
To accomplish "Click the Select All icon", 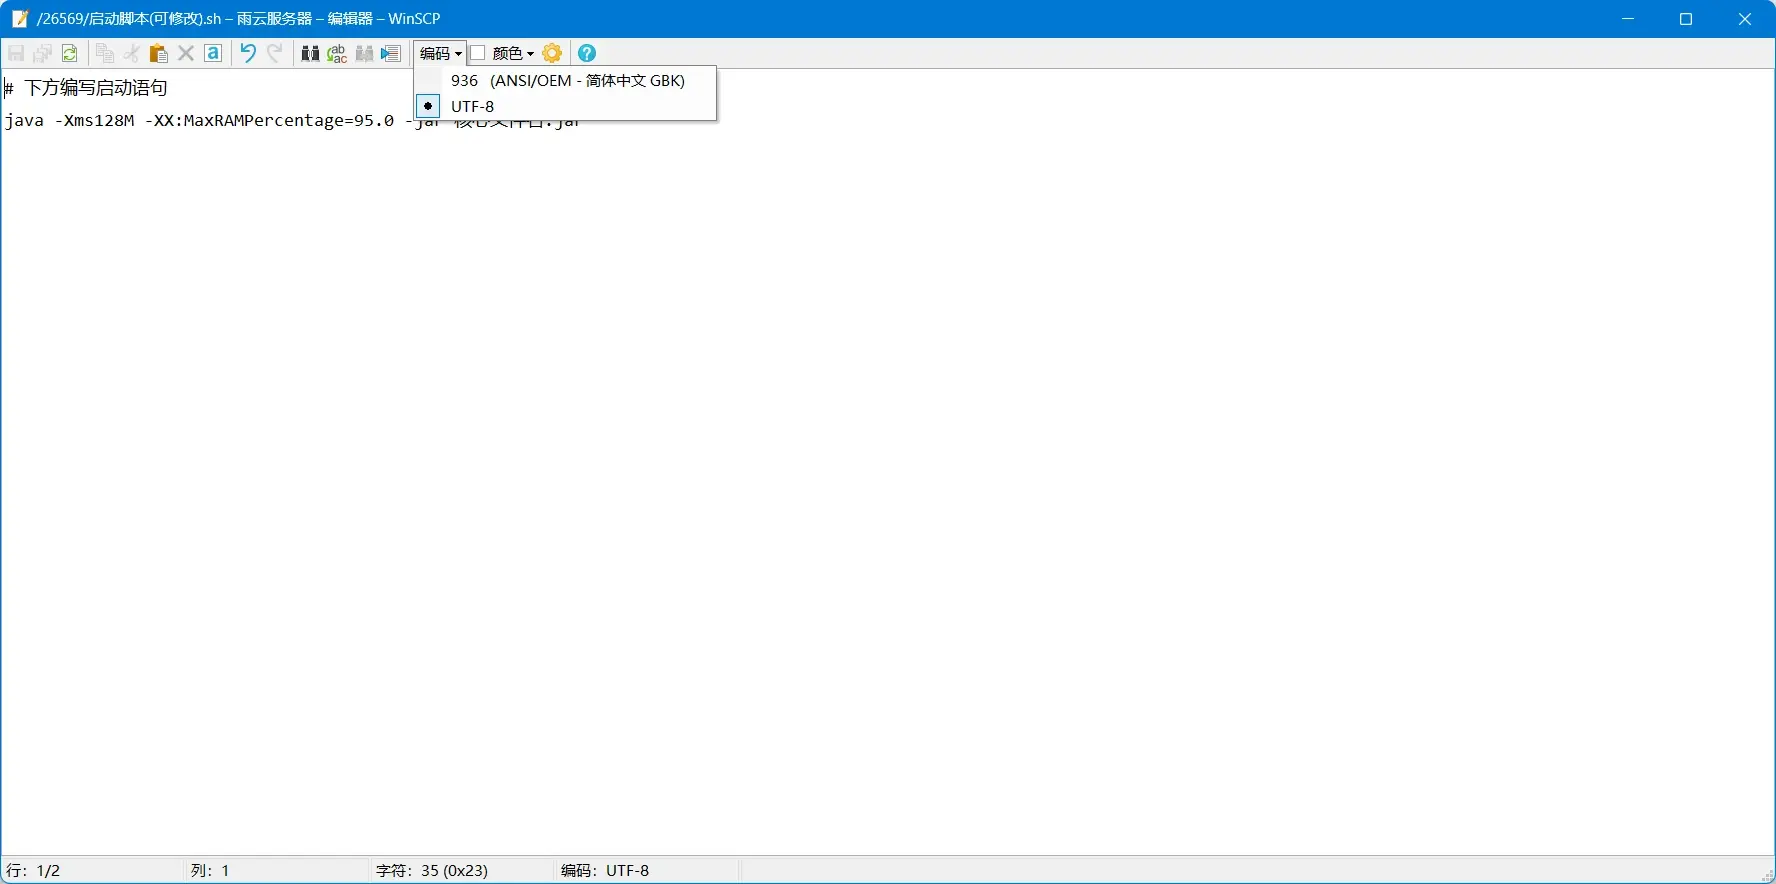I will [213, 53].
